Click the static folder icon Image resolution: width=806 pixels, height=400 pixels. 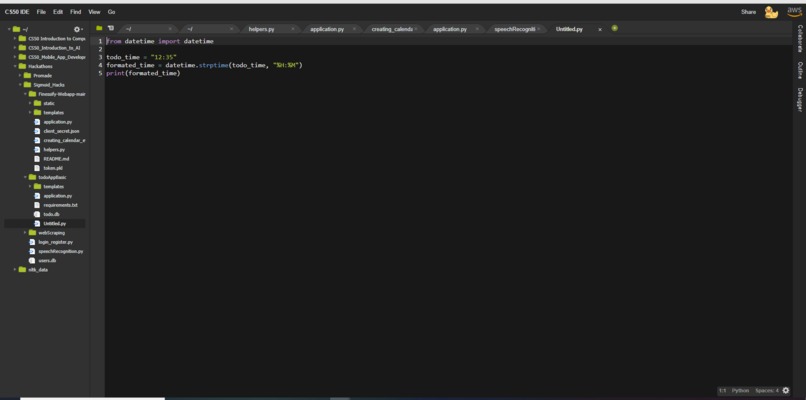point(38,103)
